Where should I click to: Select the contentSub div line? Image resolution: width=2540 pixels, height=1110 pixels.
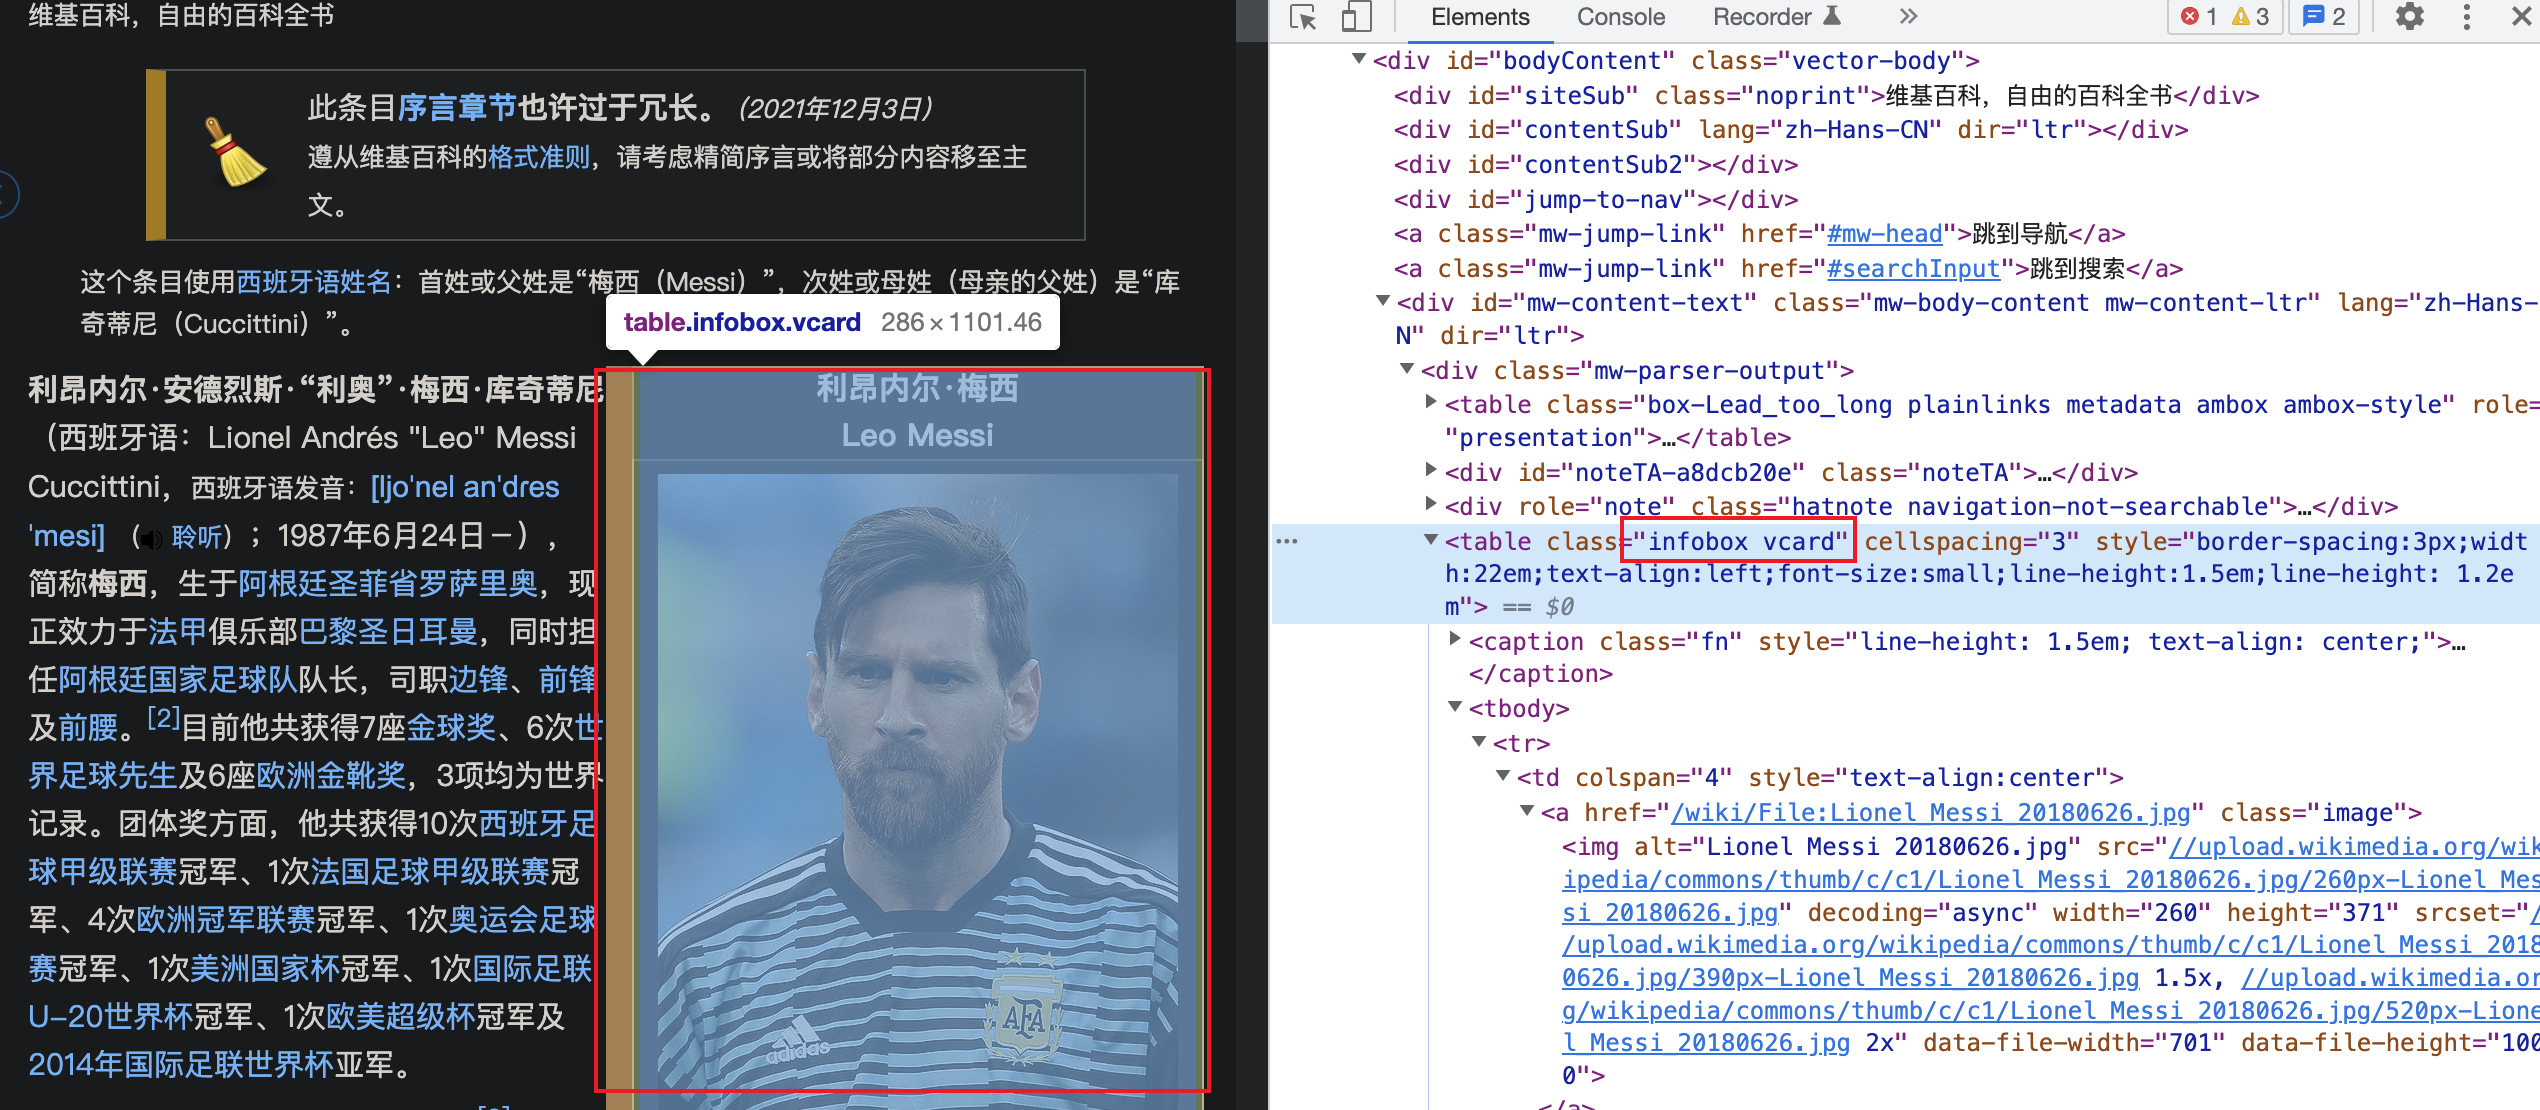point(1791,130)
